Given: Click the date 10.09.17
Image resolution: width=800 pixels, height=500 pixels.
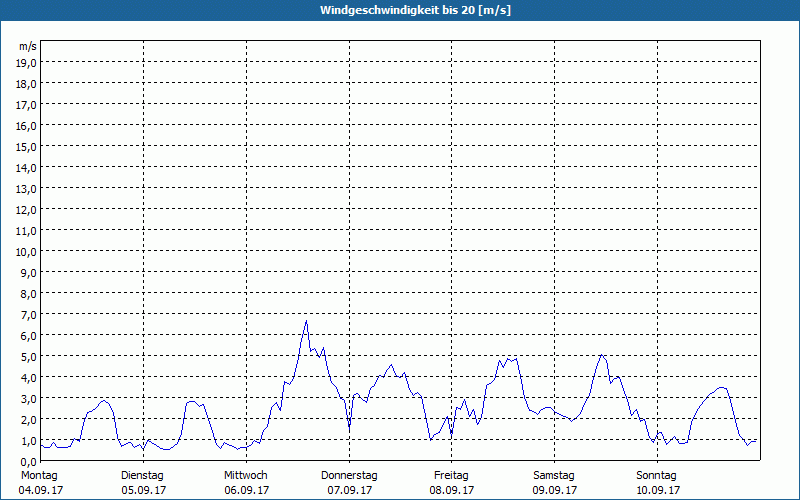Looking at the screenshot, I should coord(658,490).
